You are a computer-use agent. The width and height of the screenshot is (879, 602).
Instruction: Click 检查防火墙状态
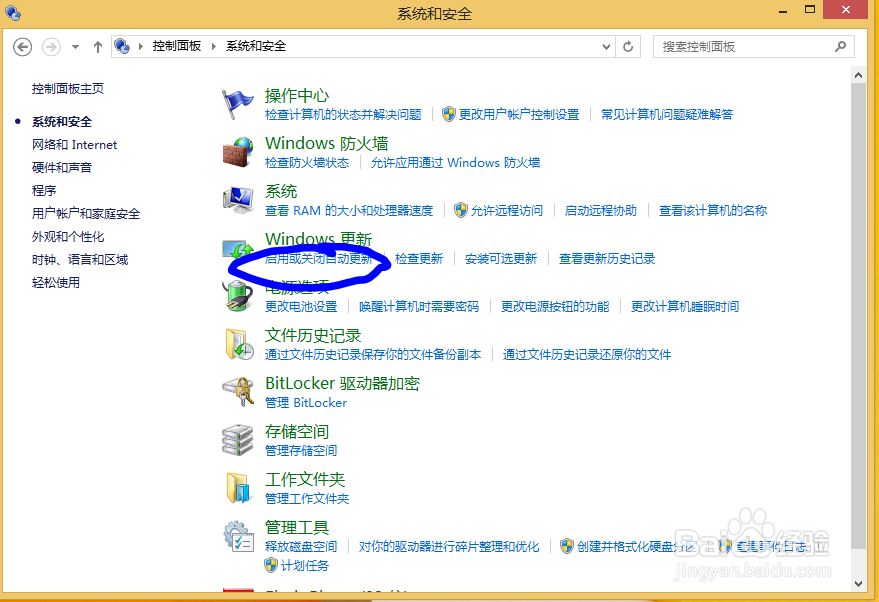click(307, 163)
